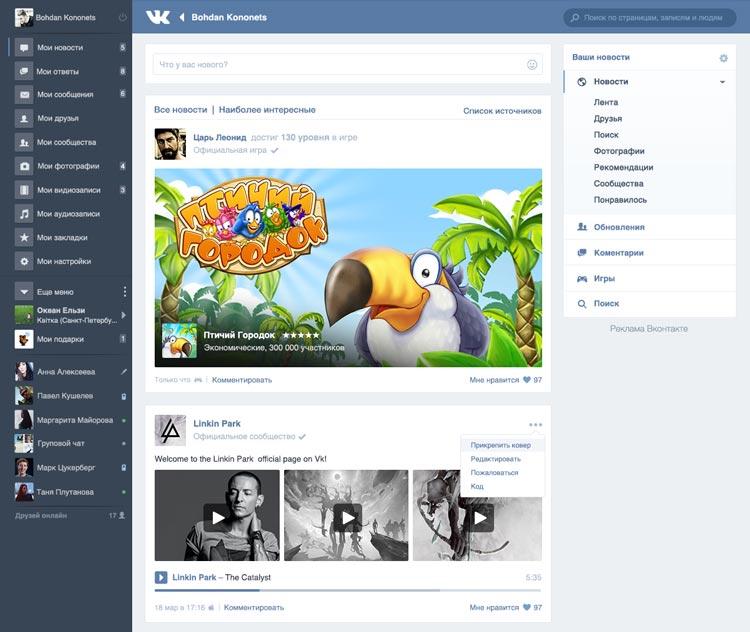Click the vertical dots beside Еще меню
This screenshot has height=632, width=750.
click(125, 291)
